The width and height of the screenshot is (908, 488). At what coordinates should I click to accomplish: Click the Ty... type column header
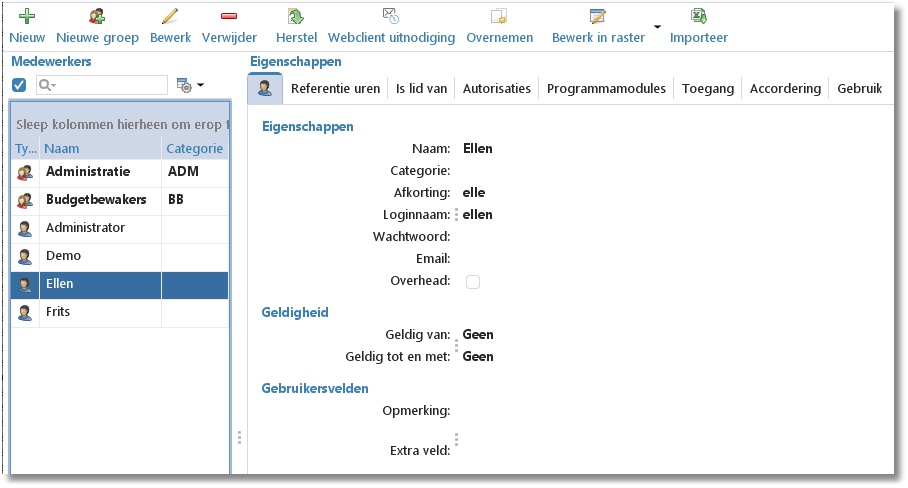[x=25, y=149]
